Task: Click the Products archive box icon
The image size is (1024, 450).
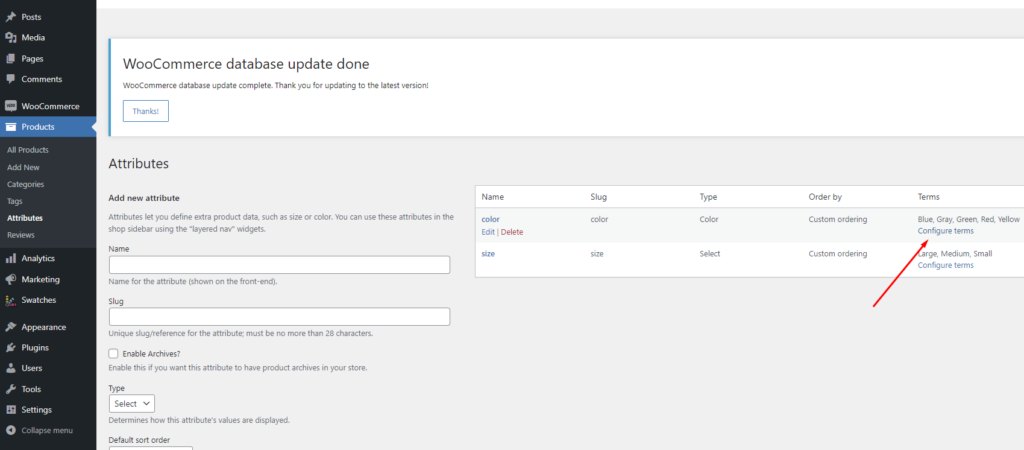Action: 10,127
